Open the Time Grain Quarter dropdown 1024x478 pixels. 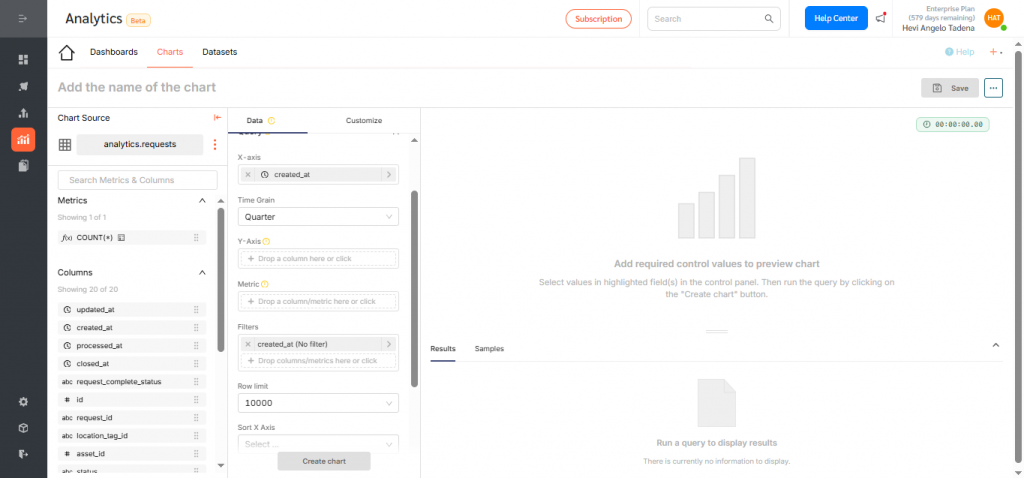pyautogui.click(x=318, y=216)
